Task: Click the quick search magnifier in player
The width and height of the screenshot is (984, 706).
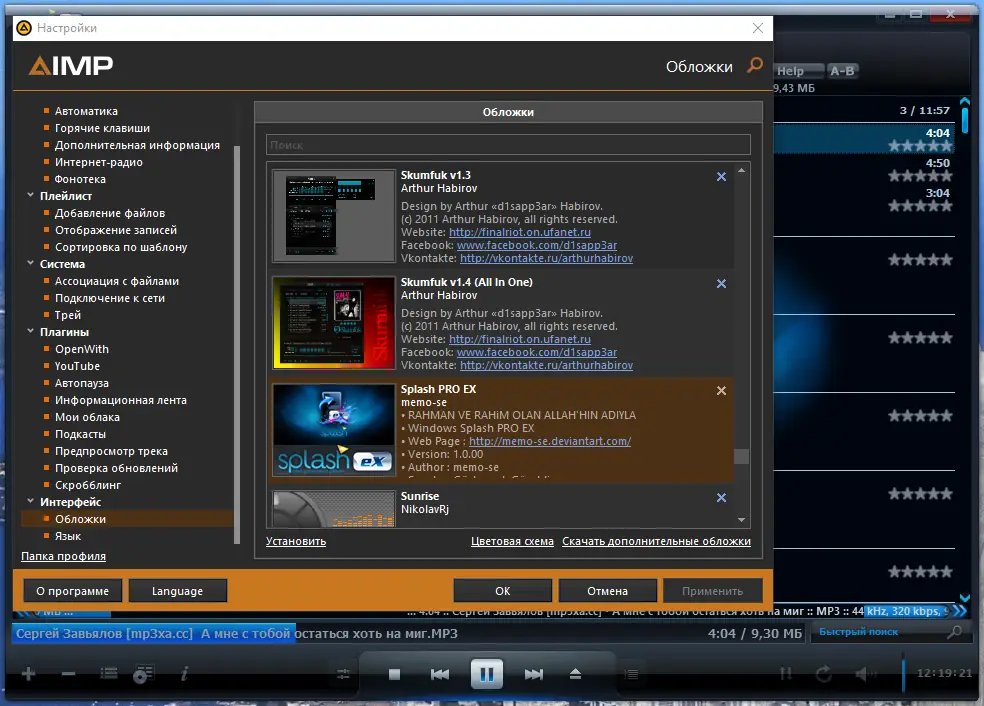Action: (954, 632)
